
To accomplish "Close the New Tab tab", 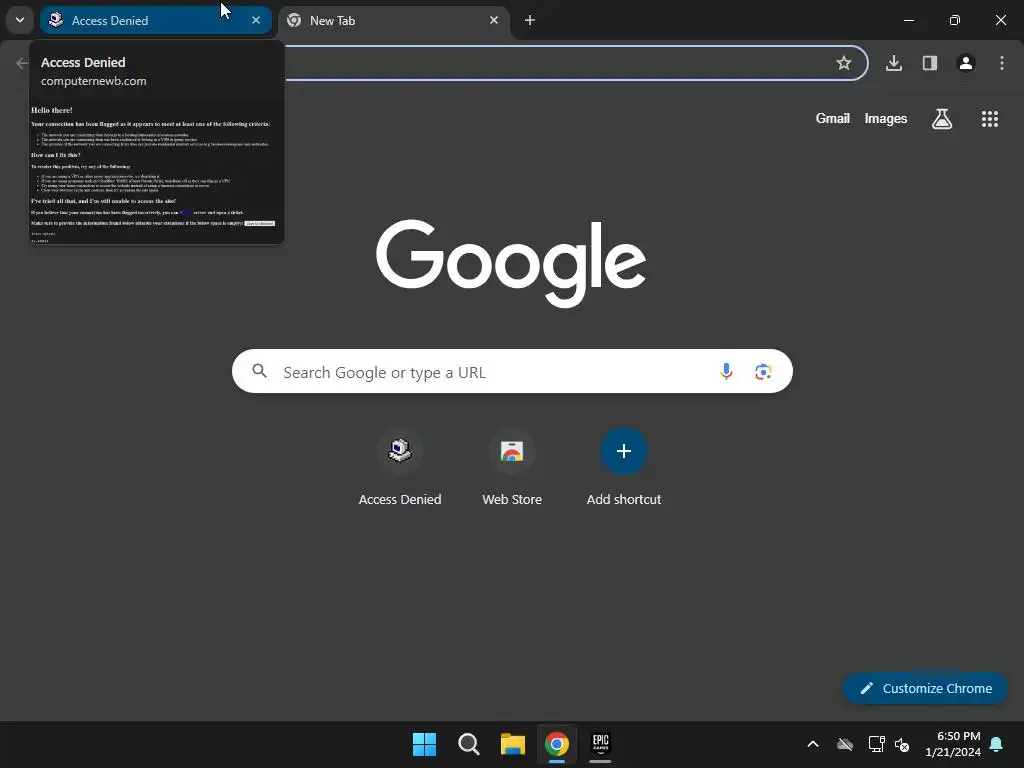I will point(494,20).
